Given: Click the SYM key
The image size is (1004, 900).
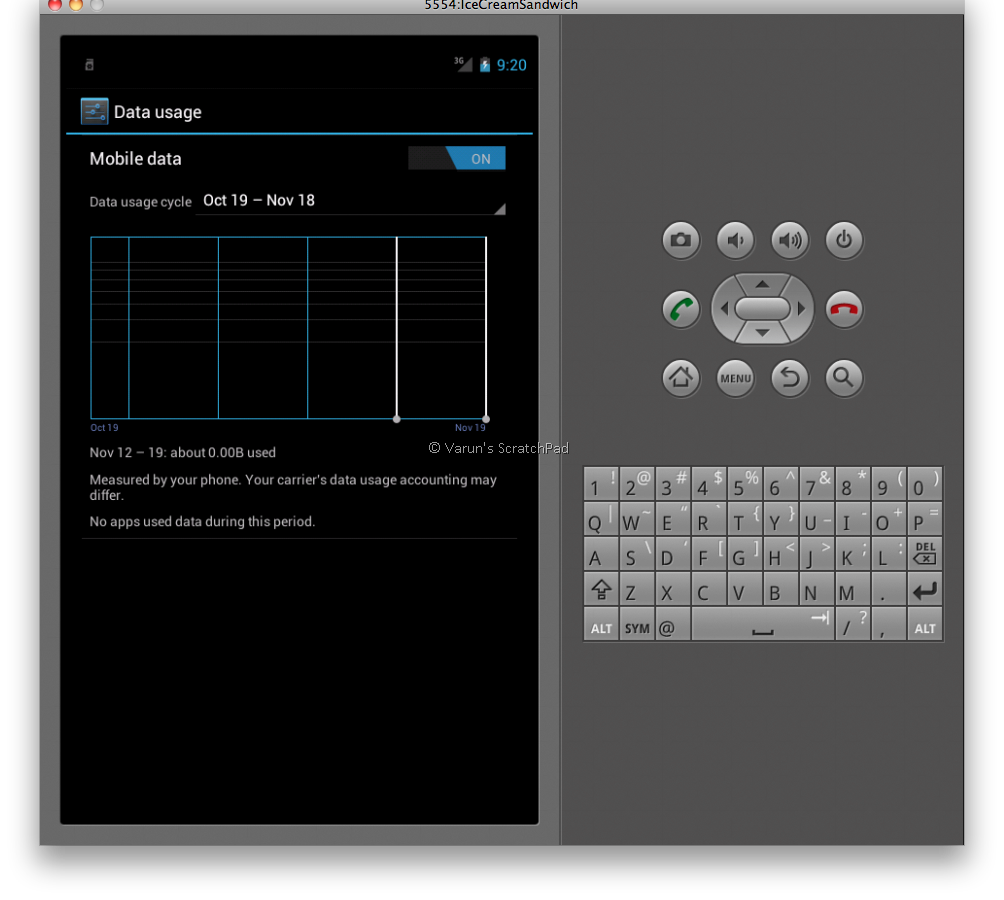Looking at the screenshot, I should pyautogui.click(x=636, y=625).
